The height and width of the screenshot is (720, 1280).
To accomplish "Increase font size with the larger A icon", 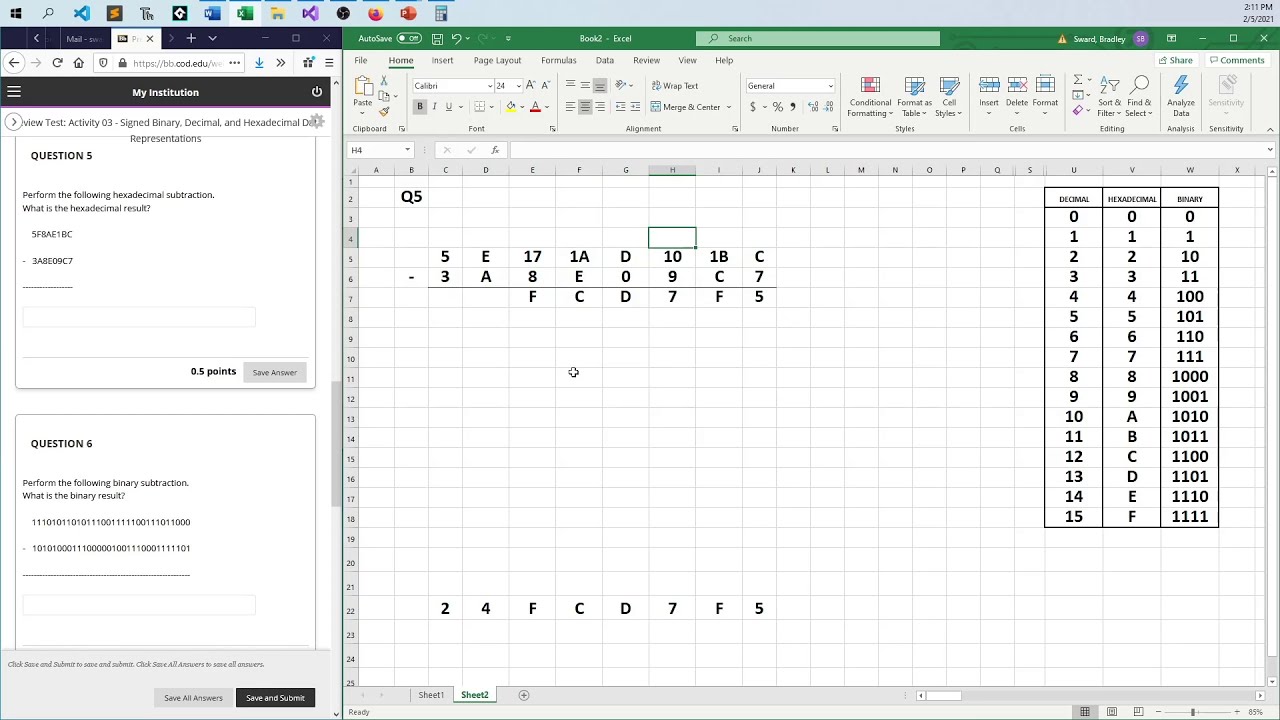I will click(530, 85).
